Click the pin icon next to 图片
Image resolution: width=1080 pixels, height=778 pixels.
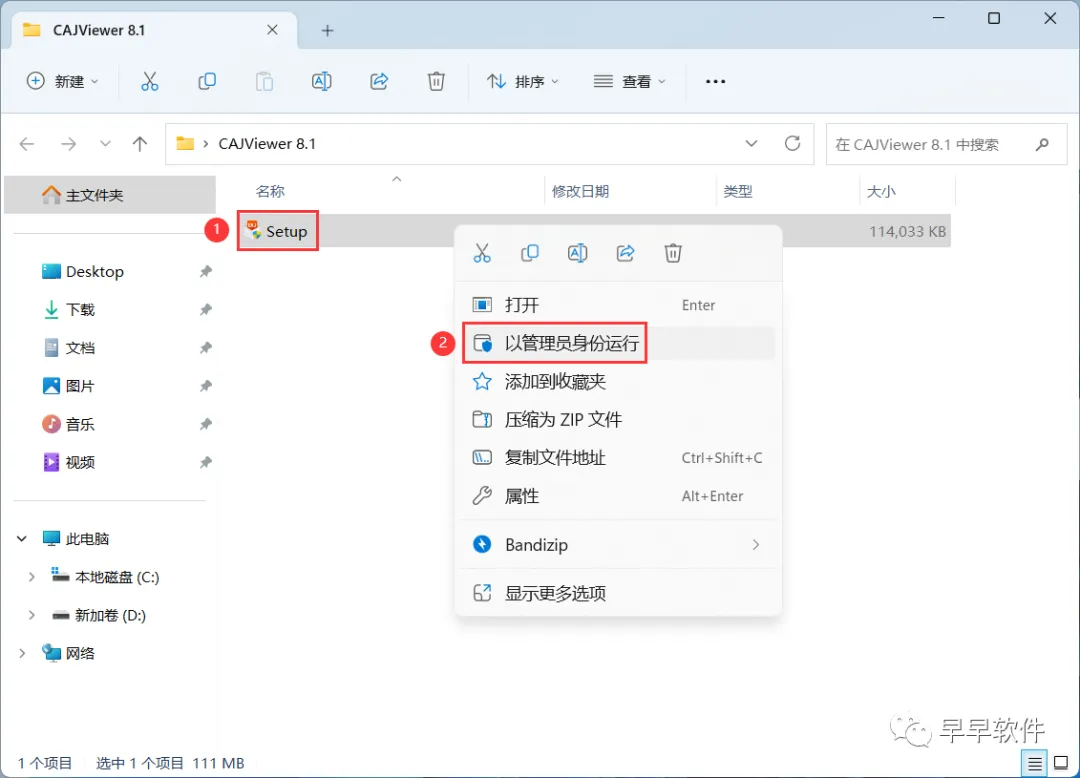click(x=205, y=386)
